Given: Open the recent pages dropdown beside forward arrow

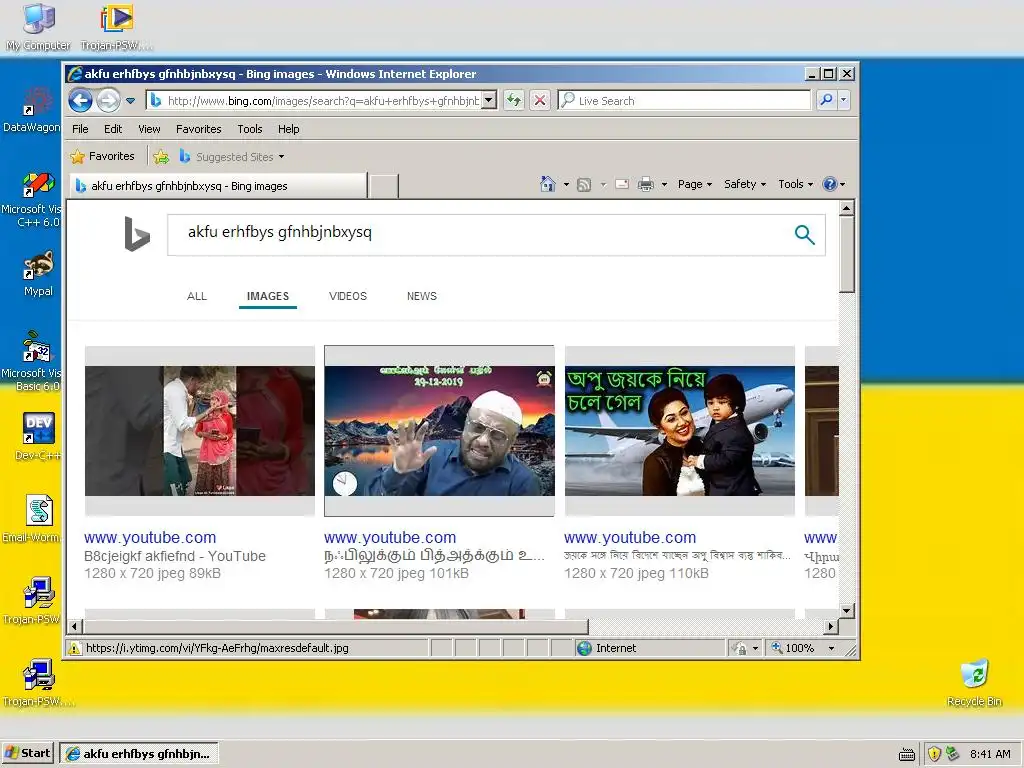Looking at the screenshot, I should click(131, 101).
